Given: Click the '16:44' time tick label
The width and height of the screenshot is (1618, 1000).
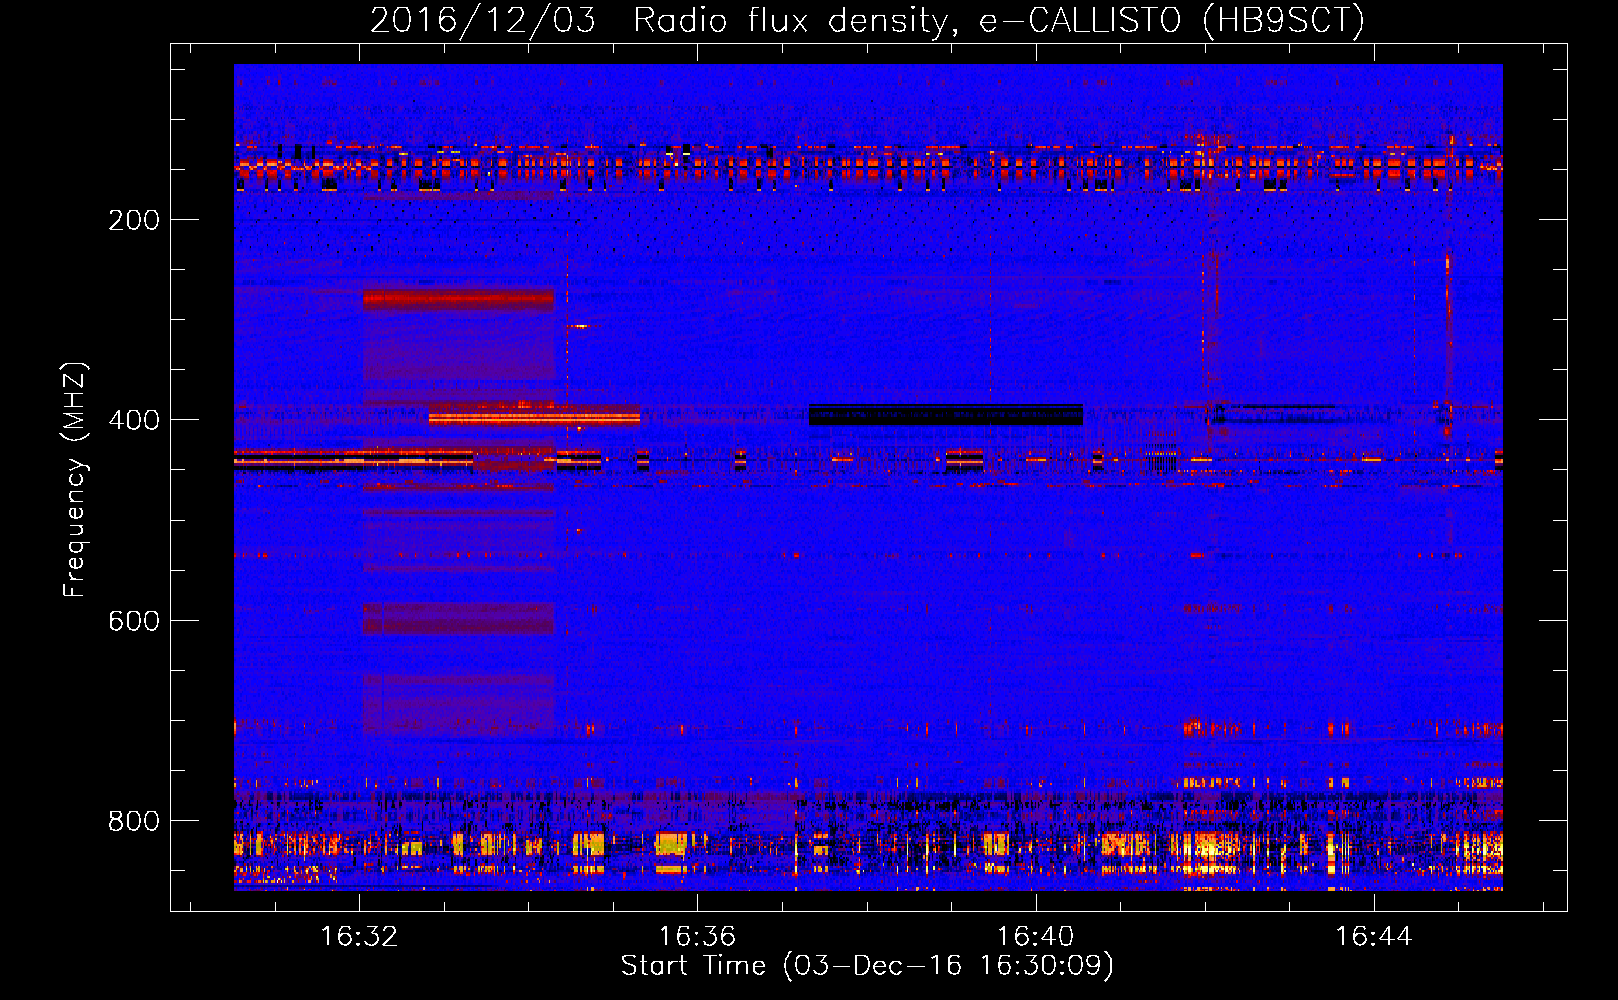Looking at the screenshot, I should 1374,936.
